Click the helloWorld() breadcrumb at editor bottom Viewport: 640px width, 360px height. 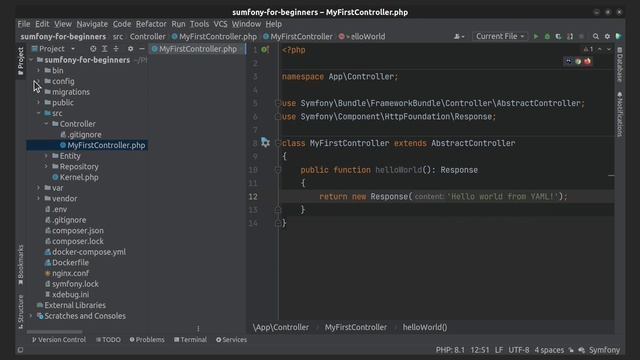tap(424, 327)
